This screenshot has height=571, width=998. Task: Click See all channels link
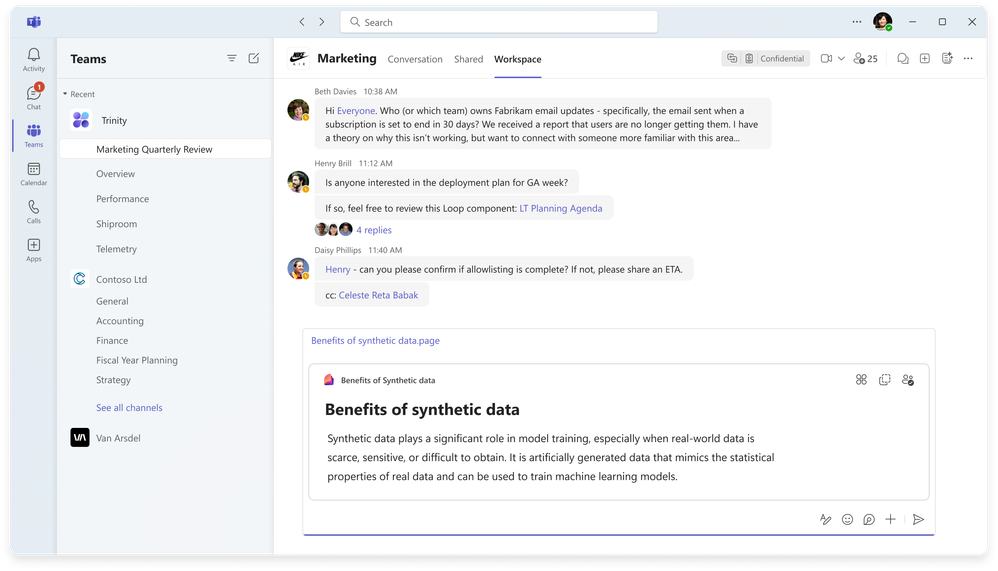(x=129, y=408)
